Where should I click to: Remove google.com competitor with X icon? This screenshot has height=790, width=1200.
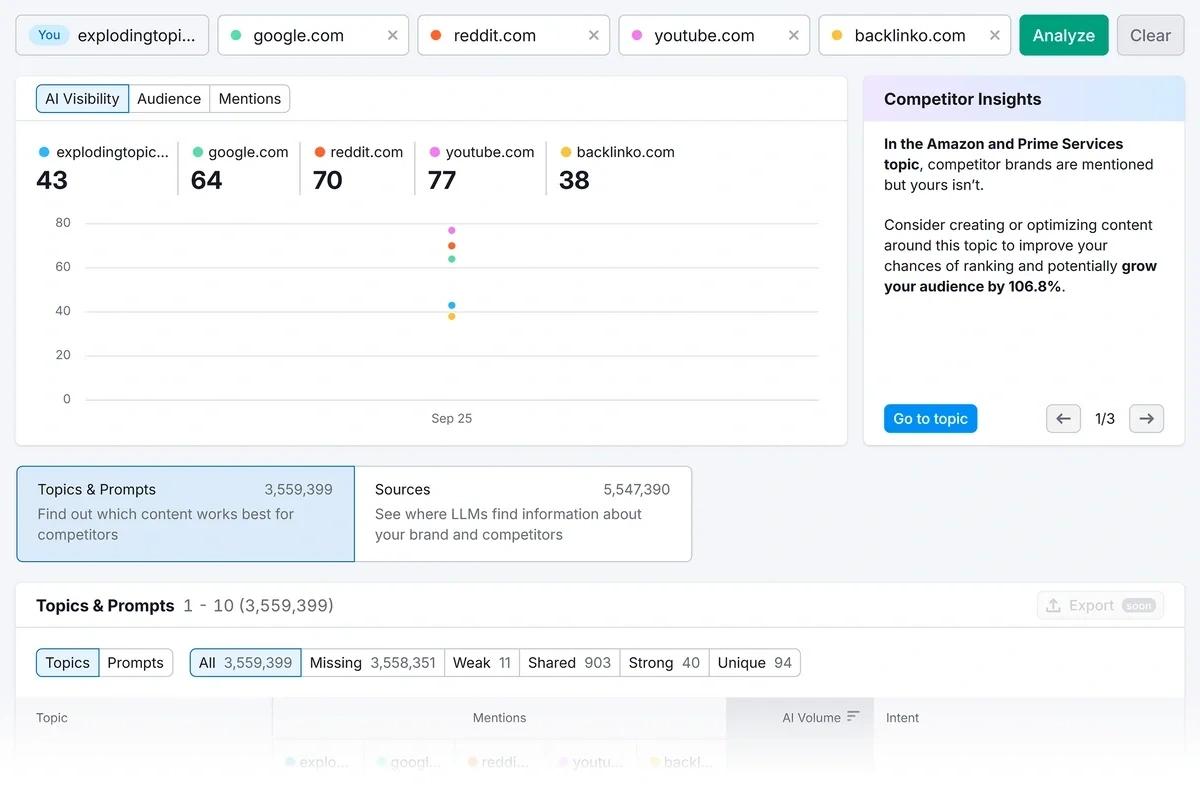(392, 35)
